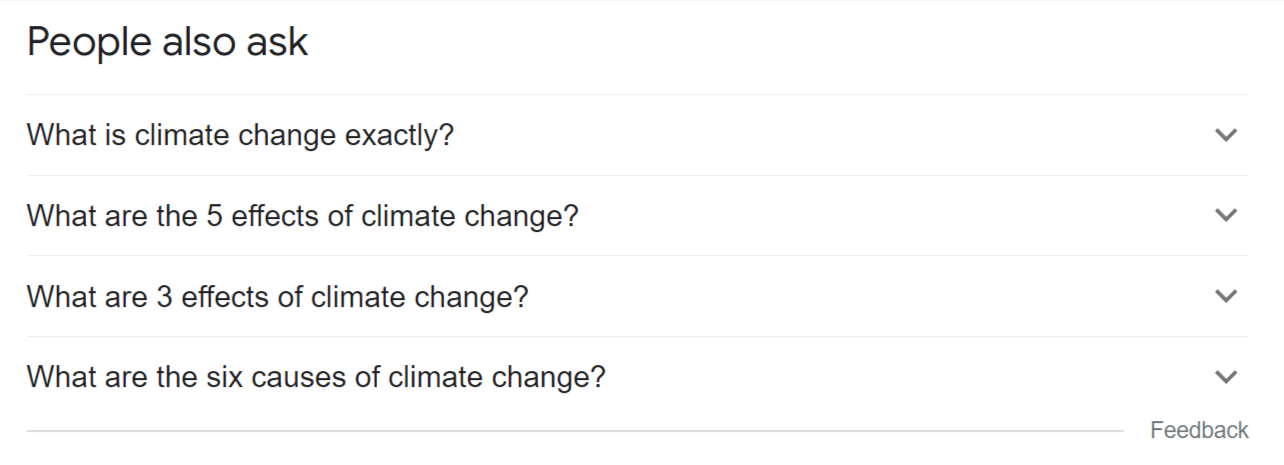The width and height of the screenshot is (1284, 465).
Task: Expand "What are the 5 effects of climate change?"
Action: coord(302,215)
